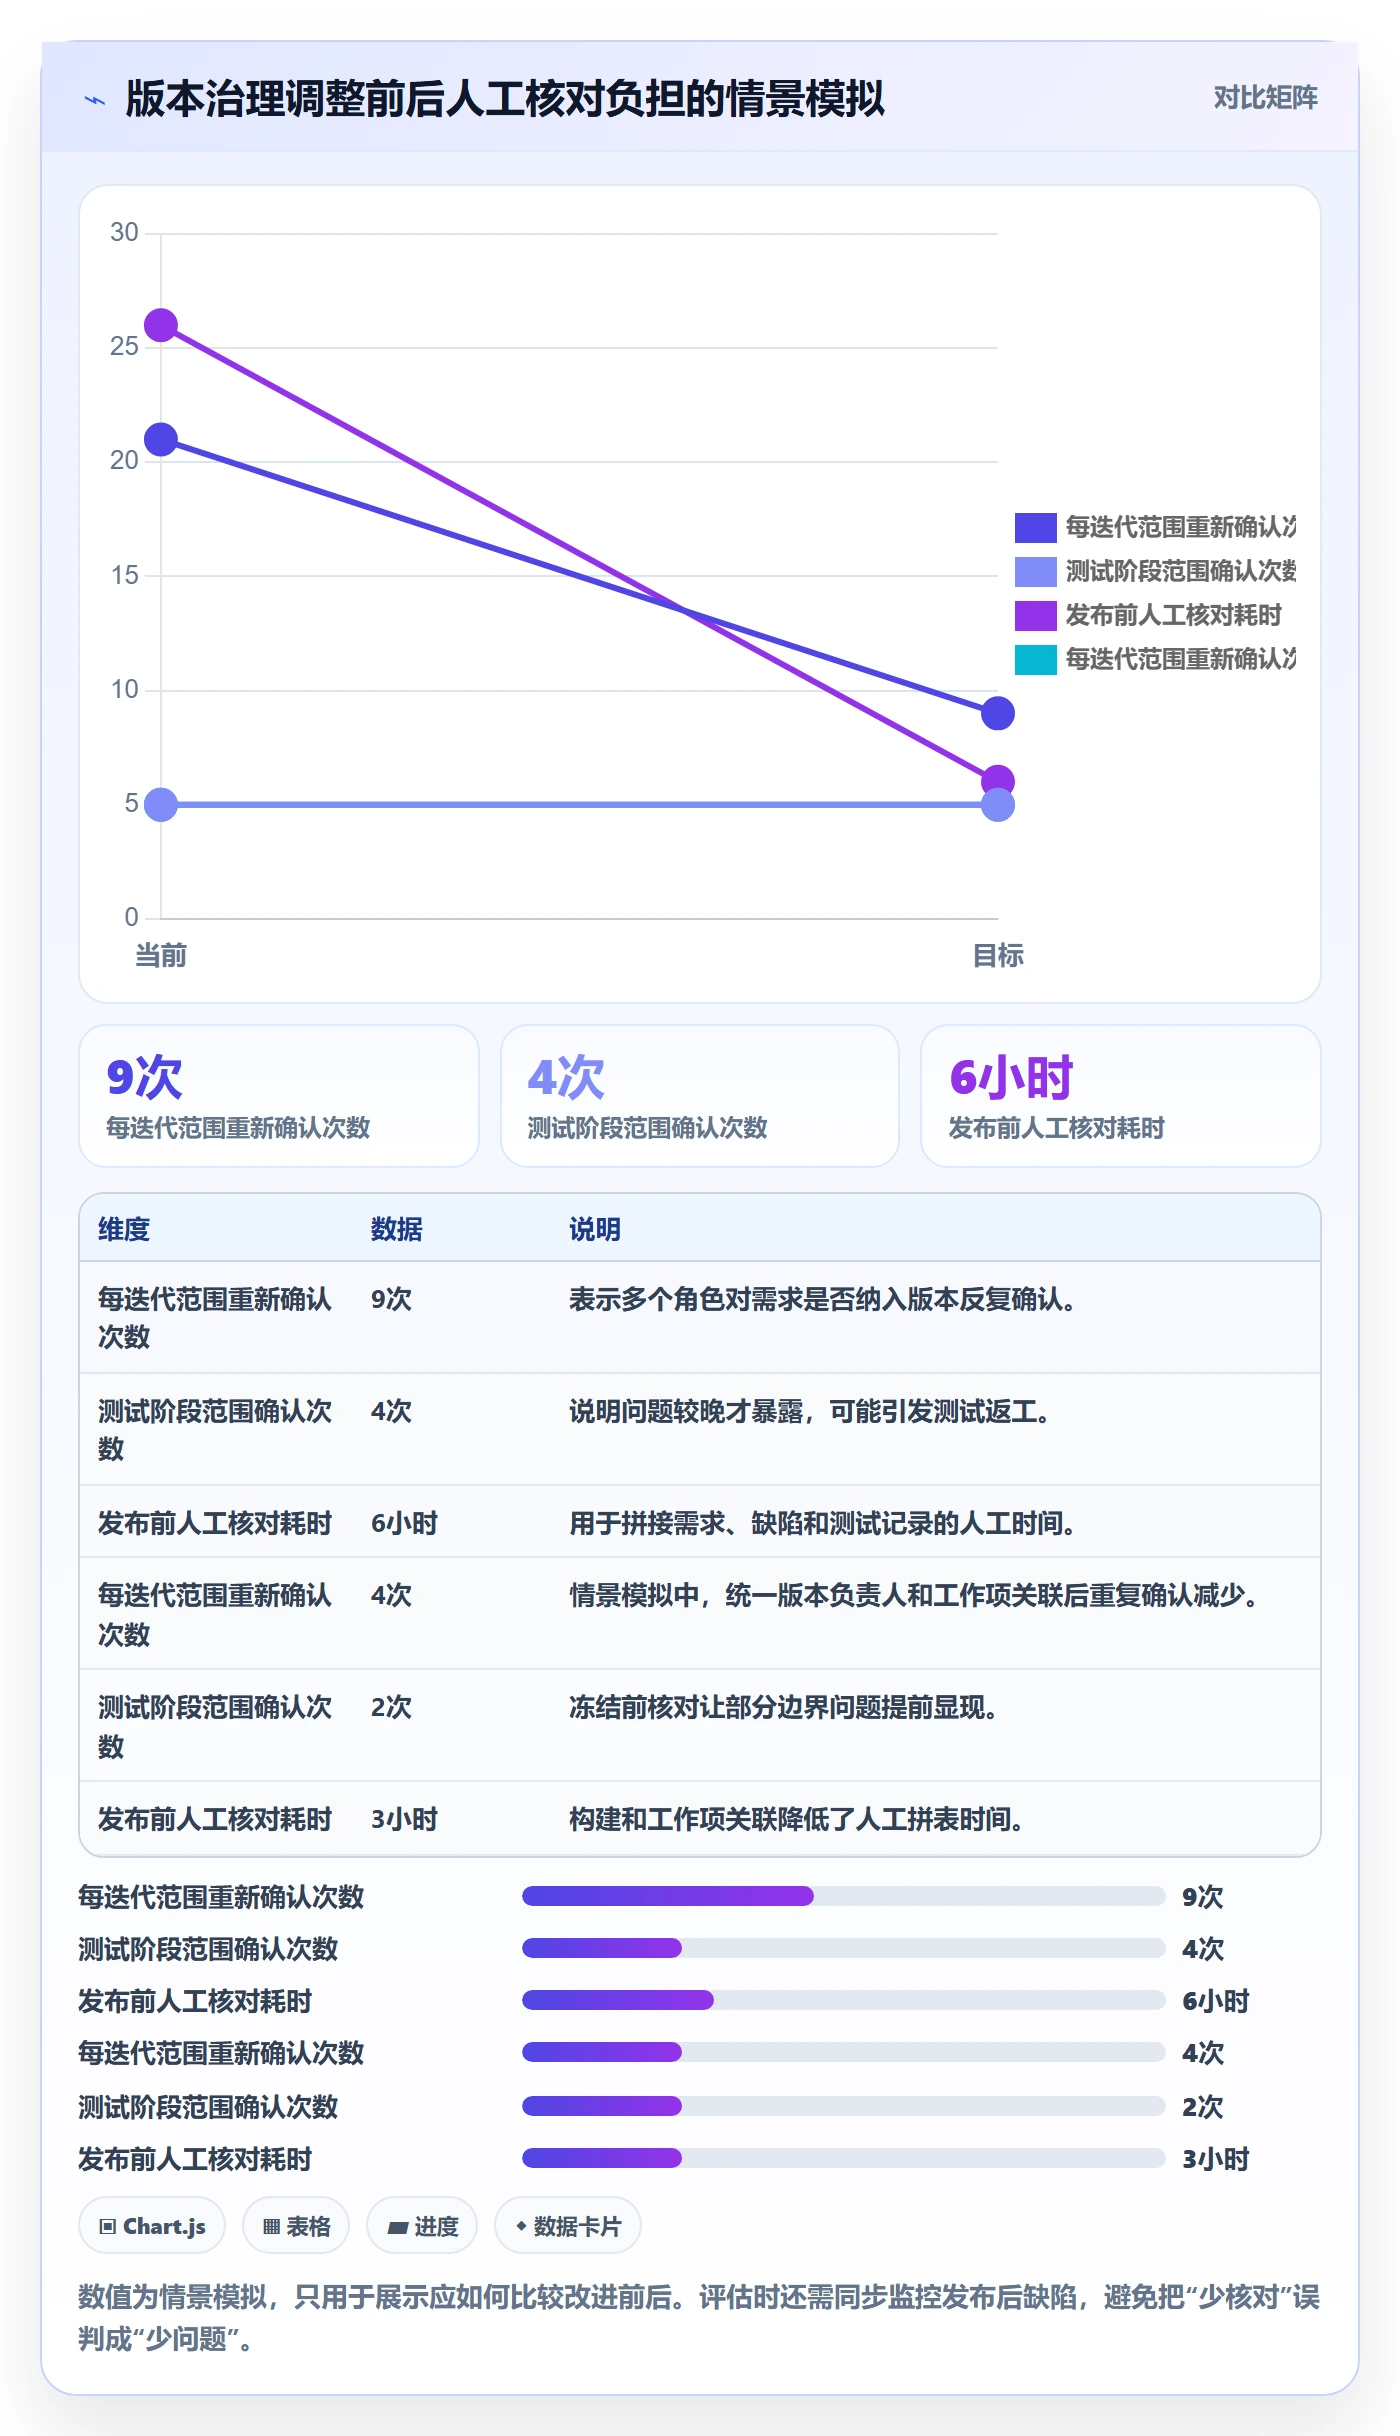
Task: Click the 维度 column header
Action: coord(124,1229)
